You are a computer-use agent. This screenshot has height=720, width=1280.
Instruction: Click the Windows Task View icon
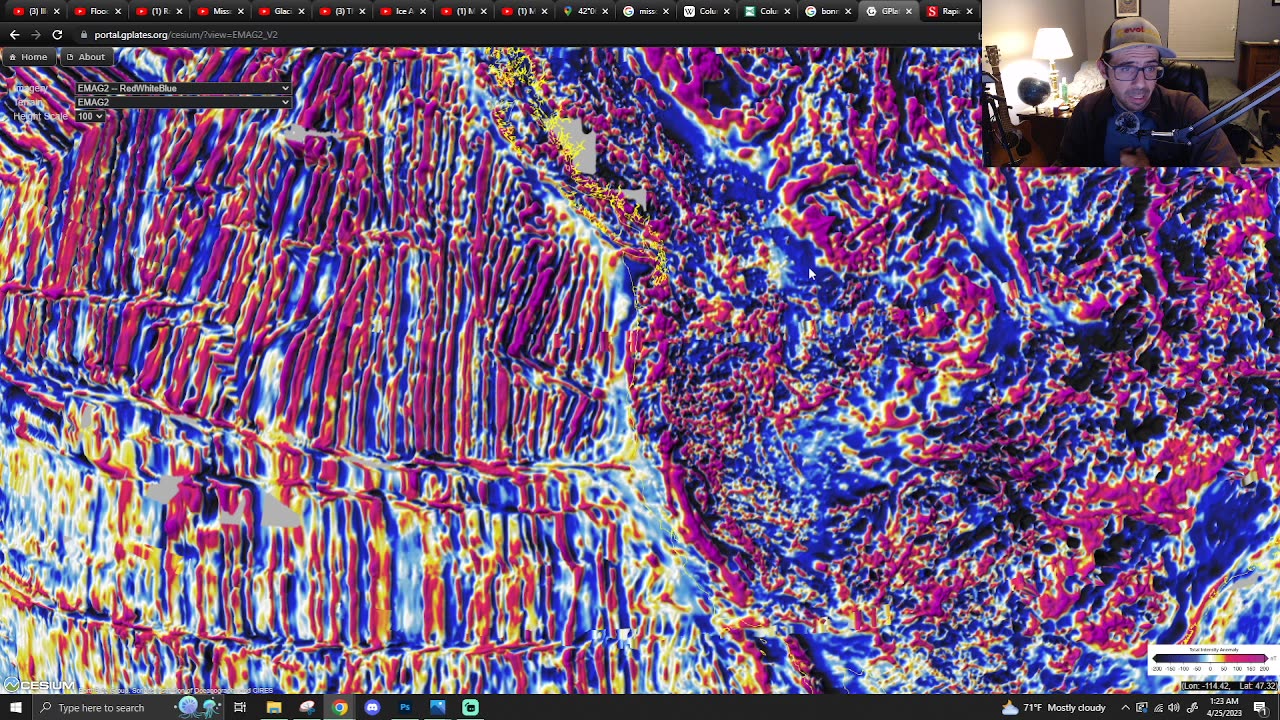[240, 708]
